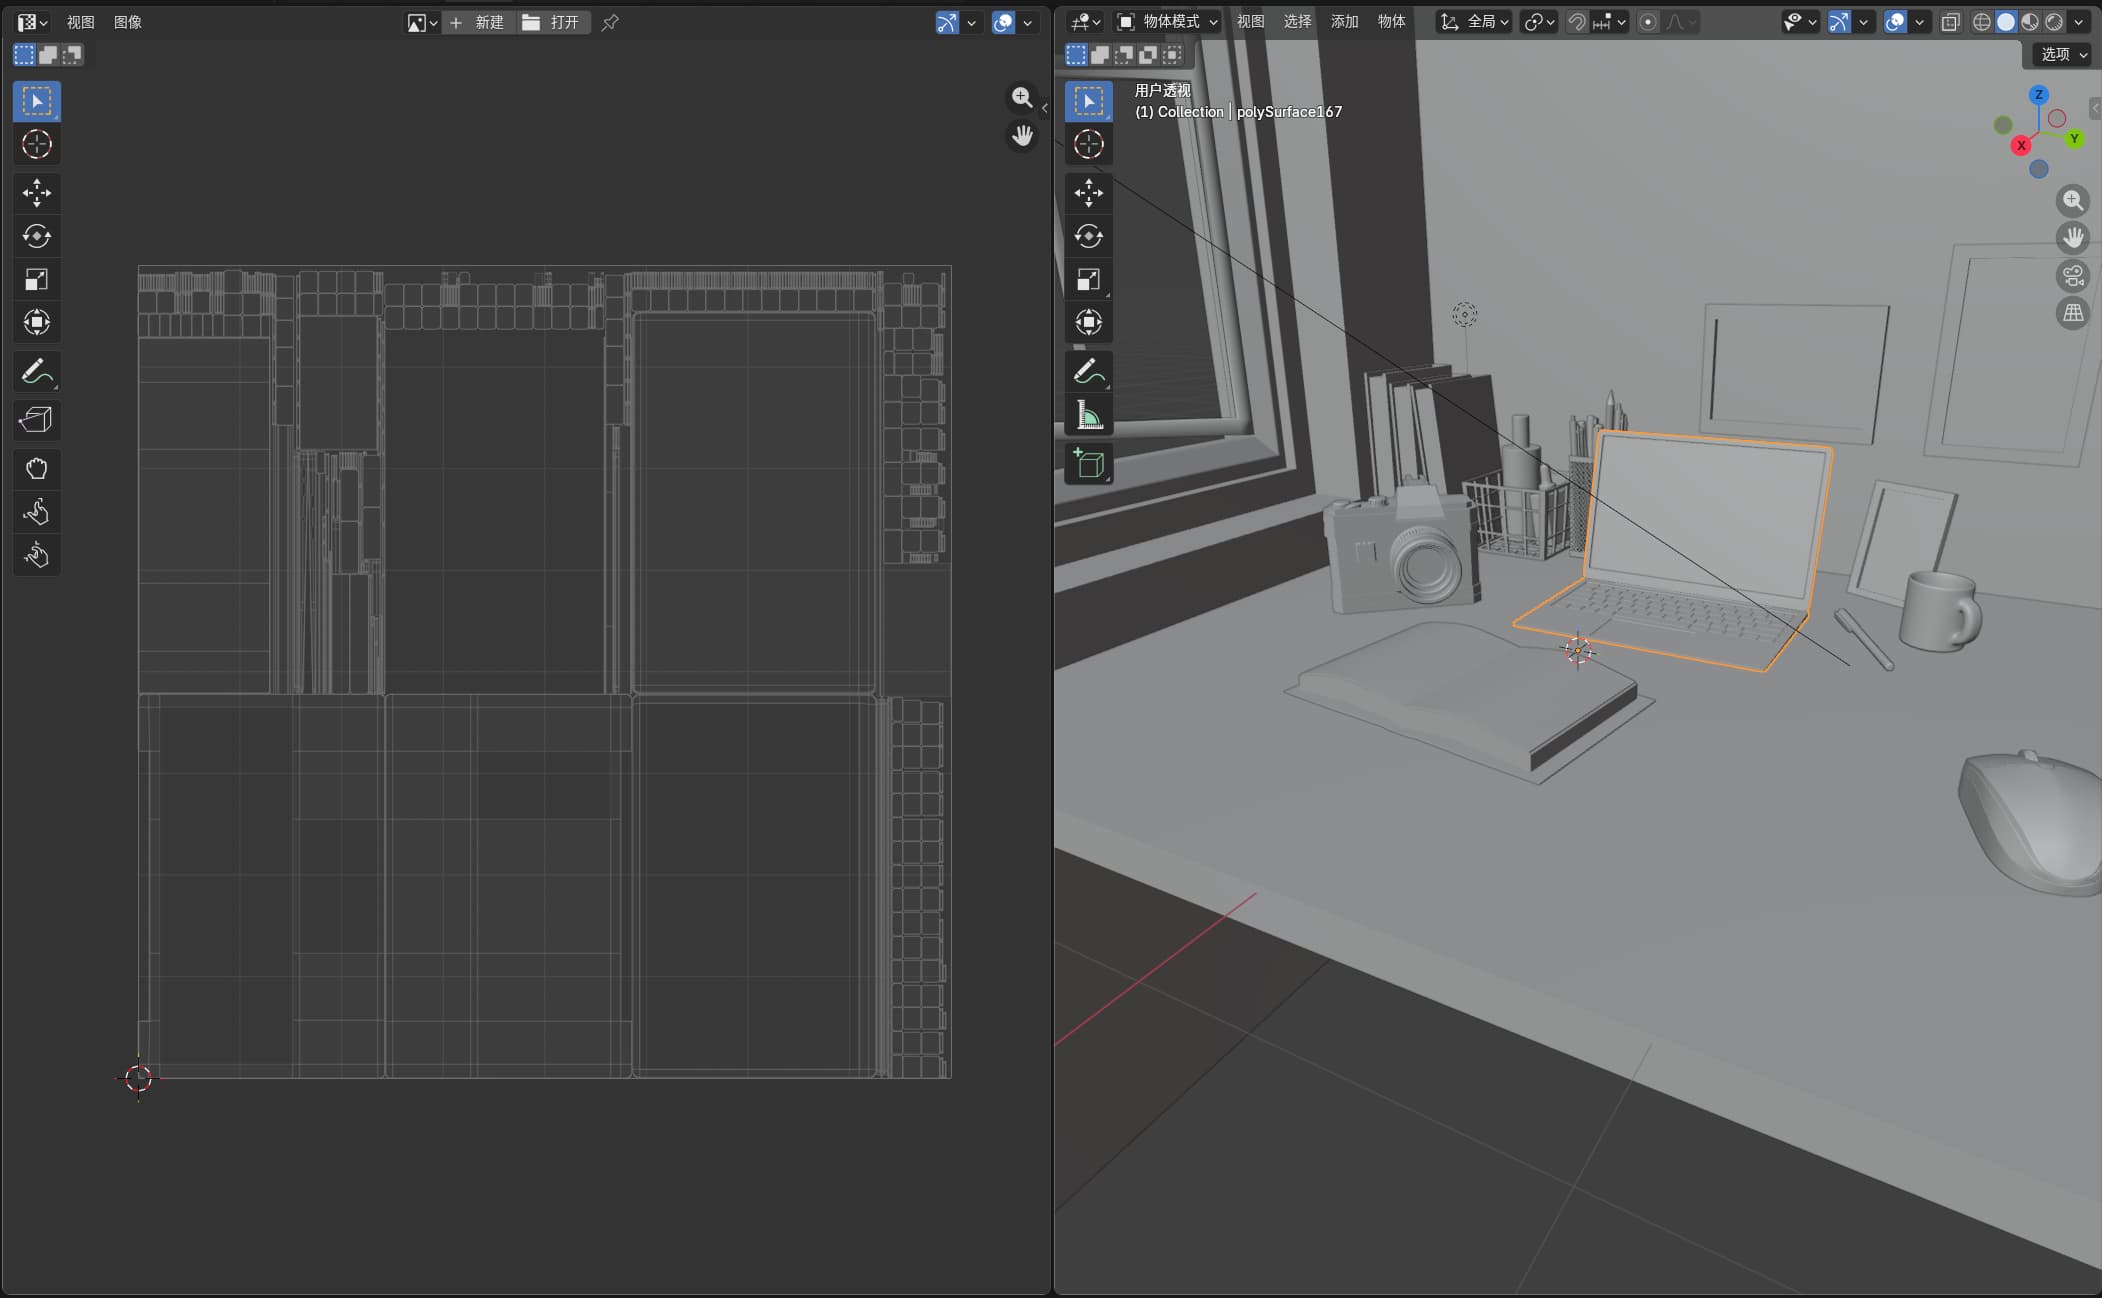2102x1298 pixels.
Task: Open the 全局 transform orientation dropdown
Action: click(x=1474, y=22)
